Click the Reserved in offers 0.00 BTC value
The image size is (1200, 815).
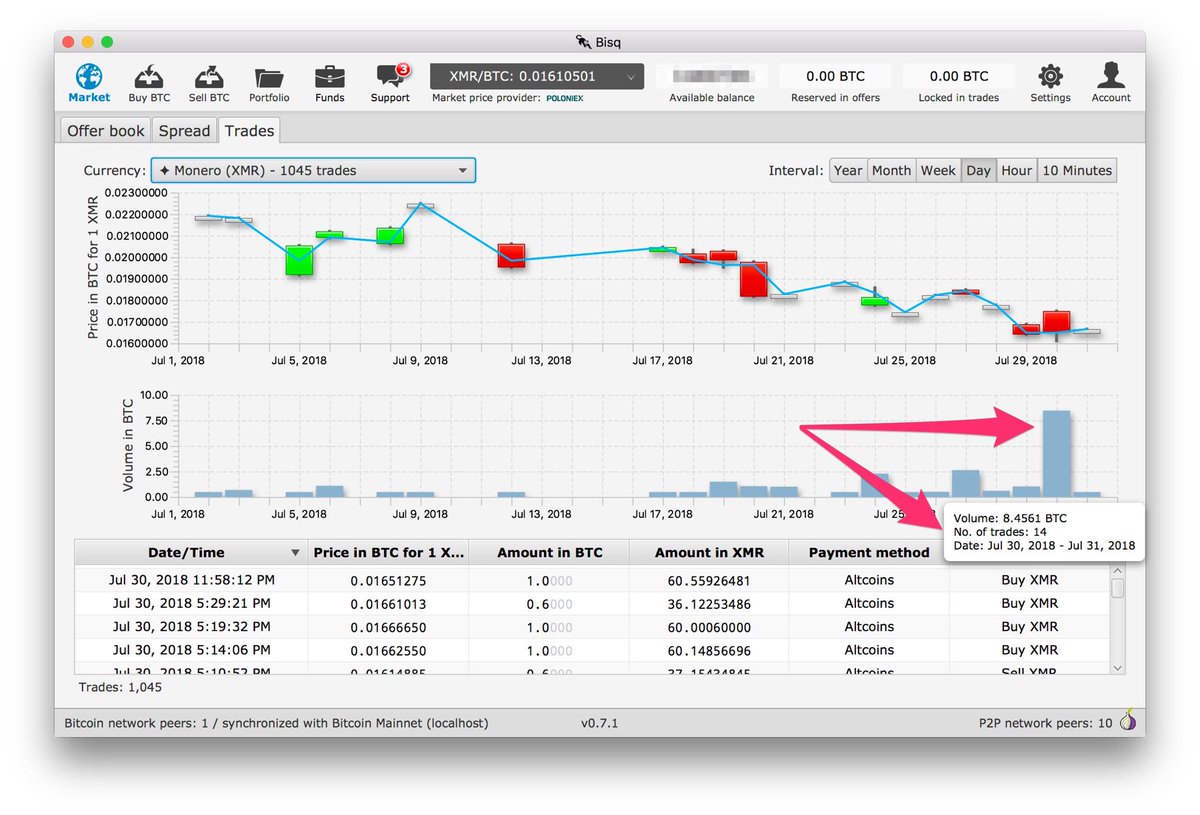(835, 76)
